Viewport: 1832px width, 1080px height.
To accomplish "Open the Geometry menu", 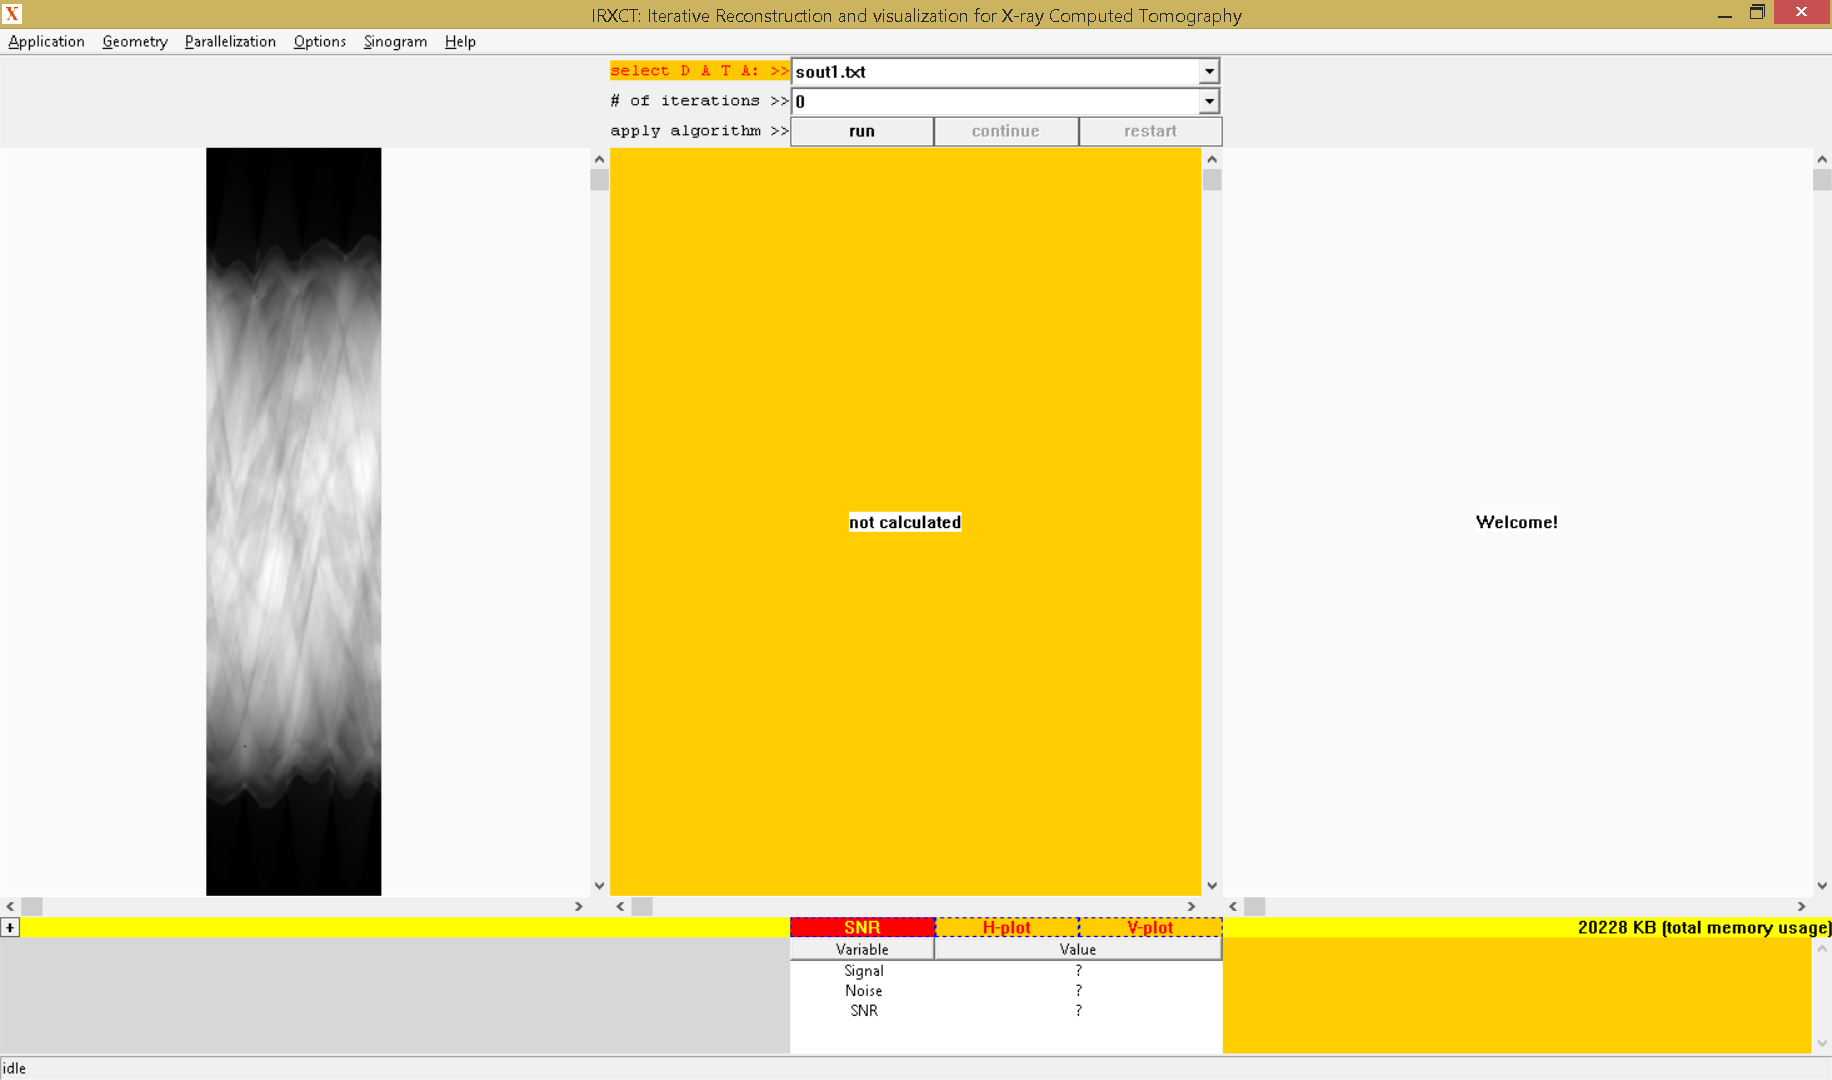I will point(134,41).
